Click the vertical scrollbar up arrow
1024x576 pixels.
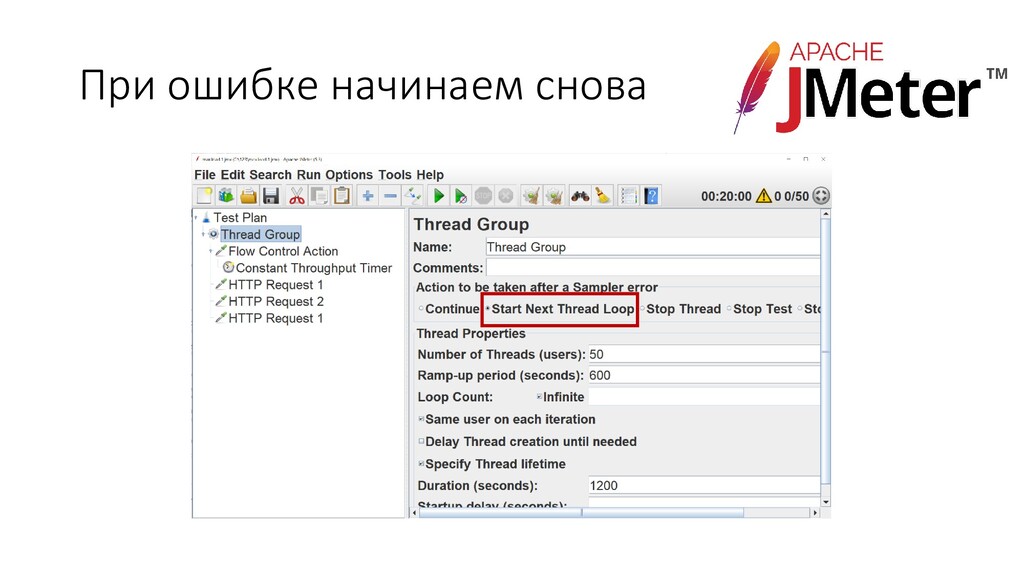coord(825,214)
